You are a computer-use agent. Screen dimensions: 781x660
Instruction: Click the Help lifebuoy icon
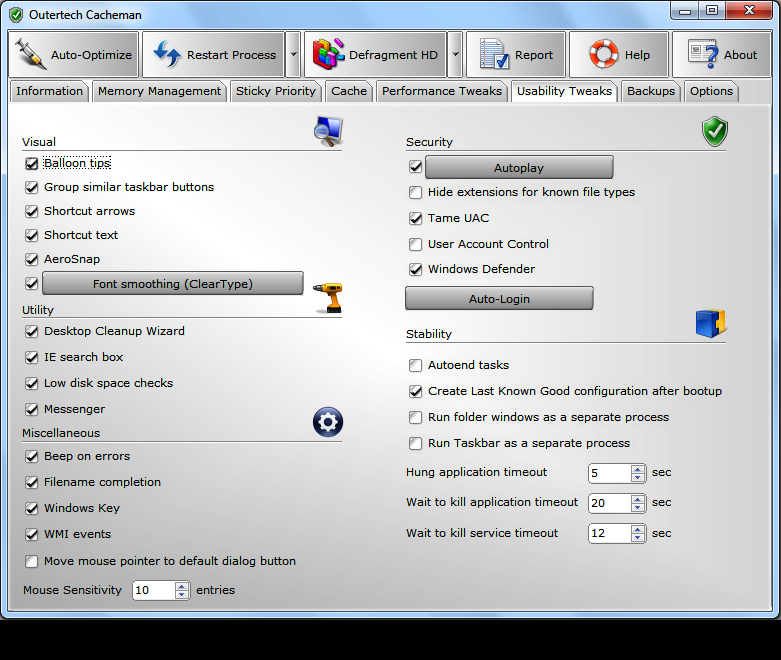point(604,54)
